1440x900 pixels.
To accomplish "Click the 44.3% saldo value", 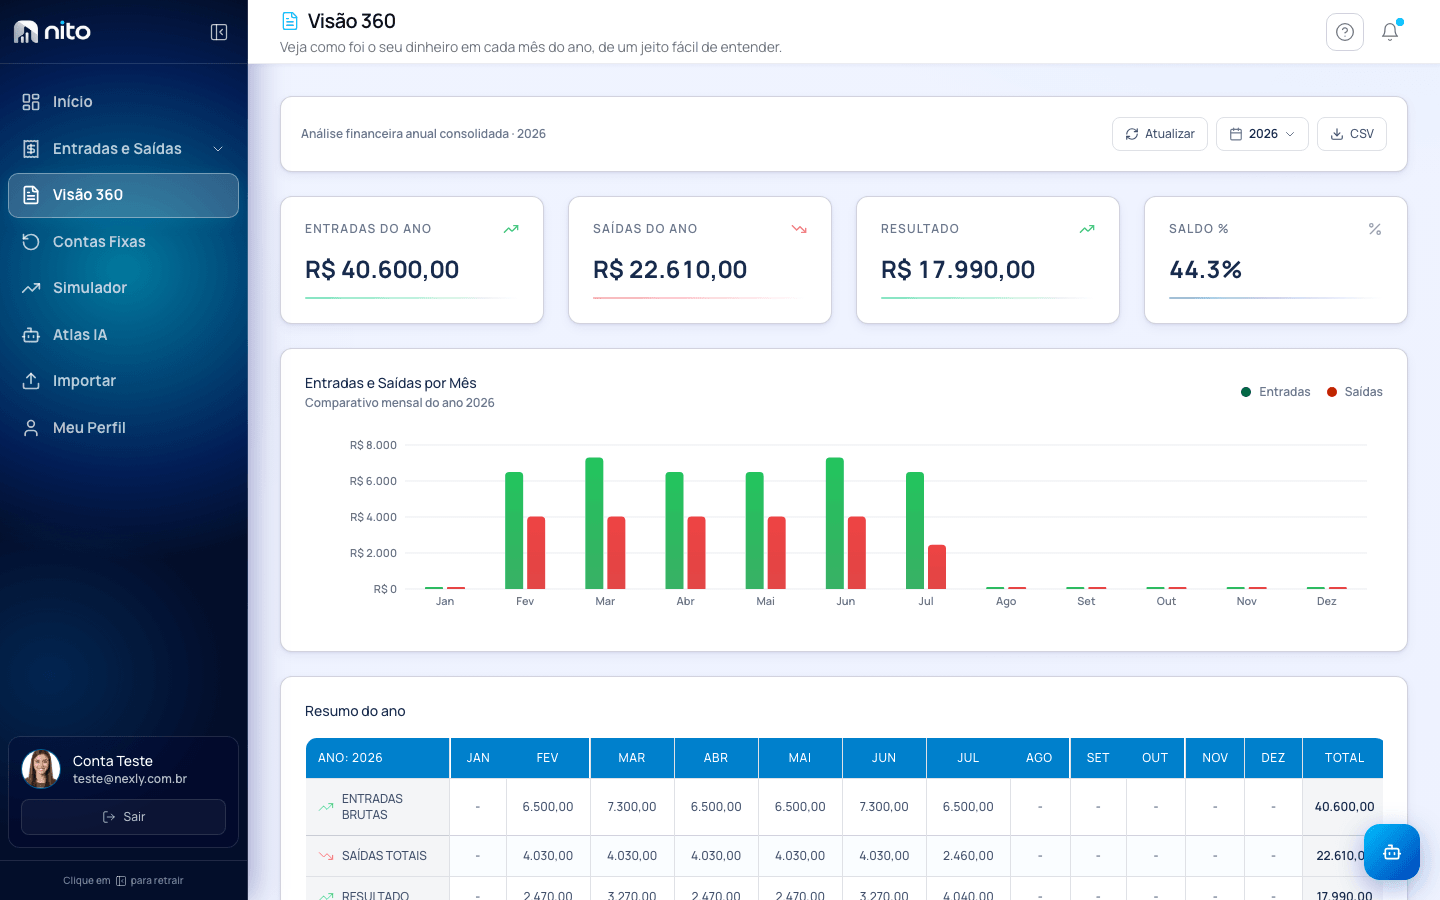I will coord(1205,270).
